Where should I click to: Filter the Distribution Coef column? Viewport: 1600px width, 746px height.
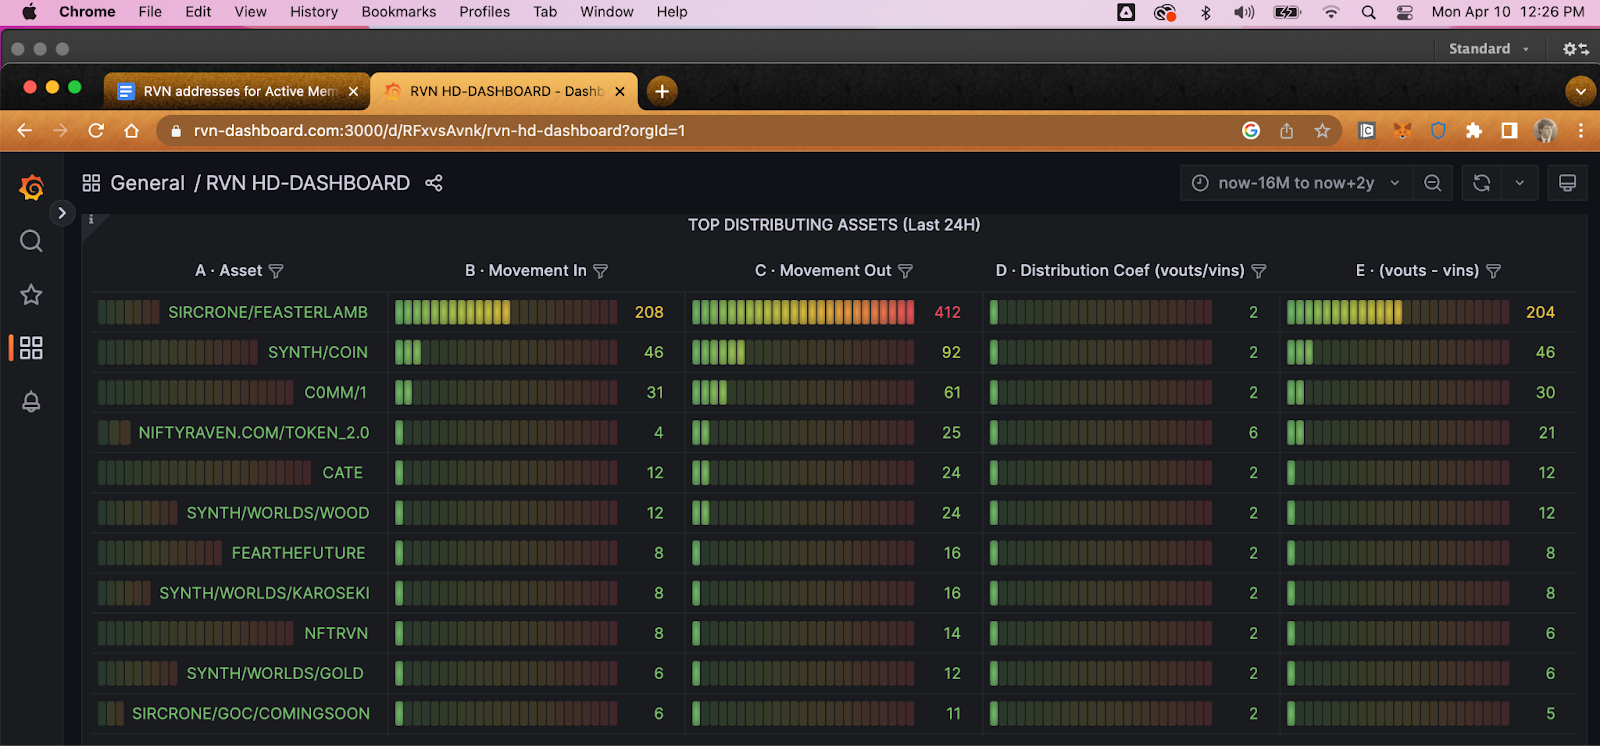1259,271
